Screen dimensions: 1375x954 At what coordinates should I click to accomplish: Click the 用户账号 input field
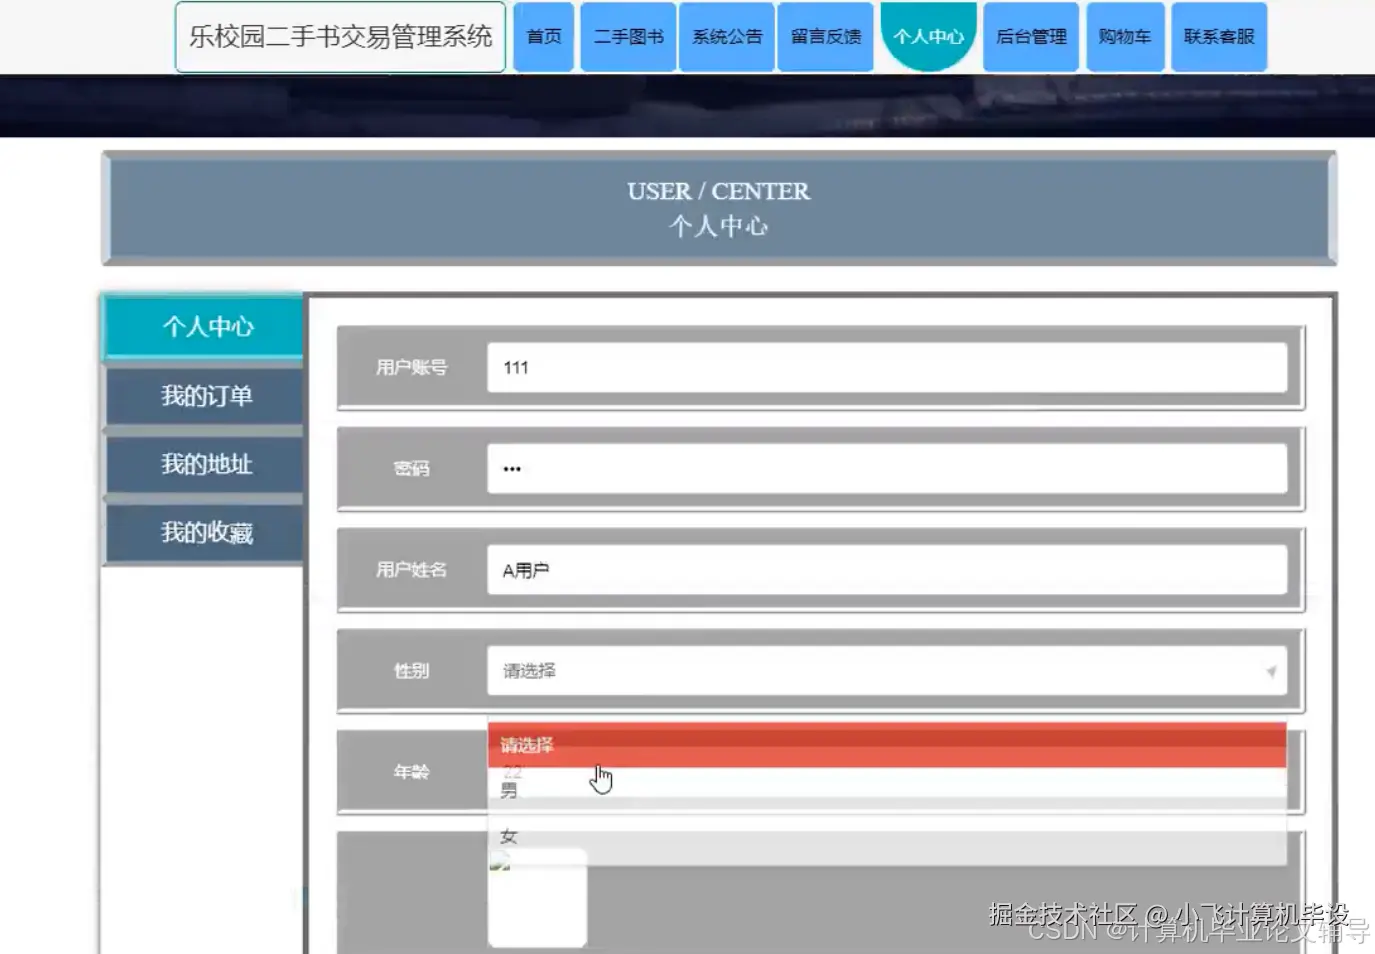pos(886,367)
